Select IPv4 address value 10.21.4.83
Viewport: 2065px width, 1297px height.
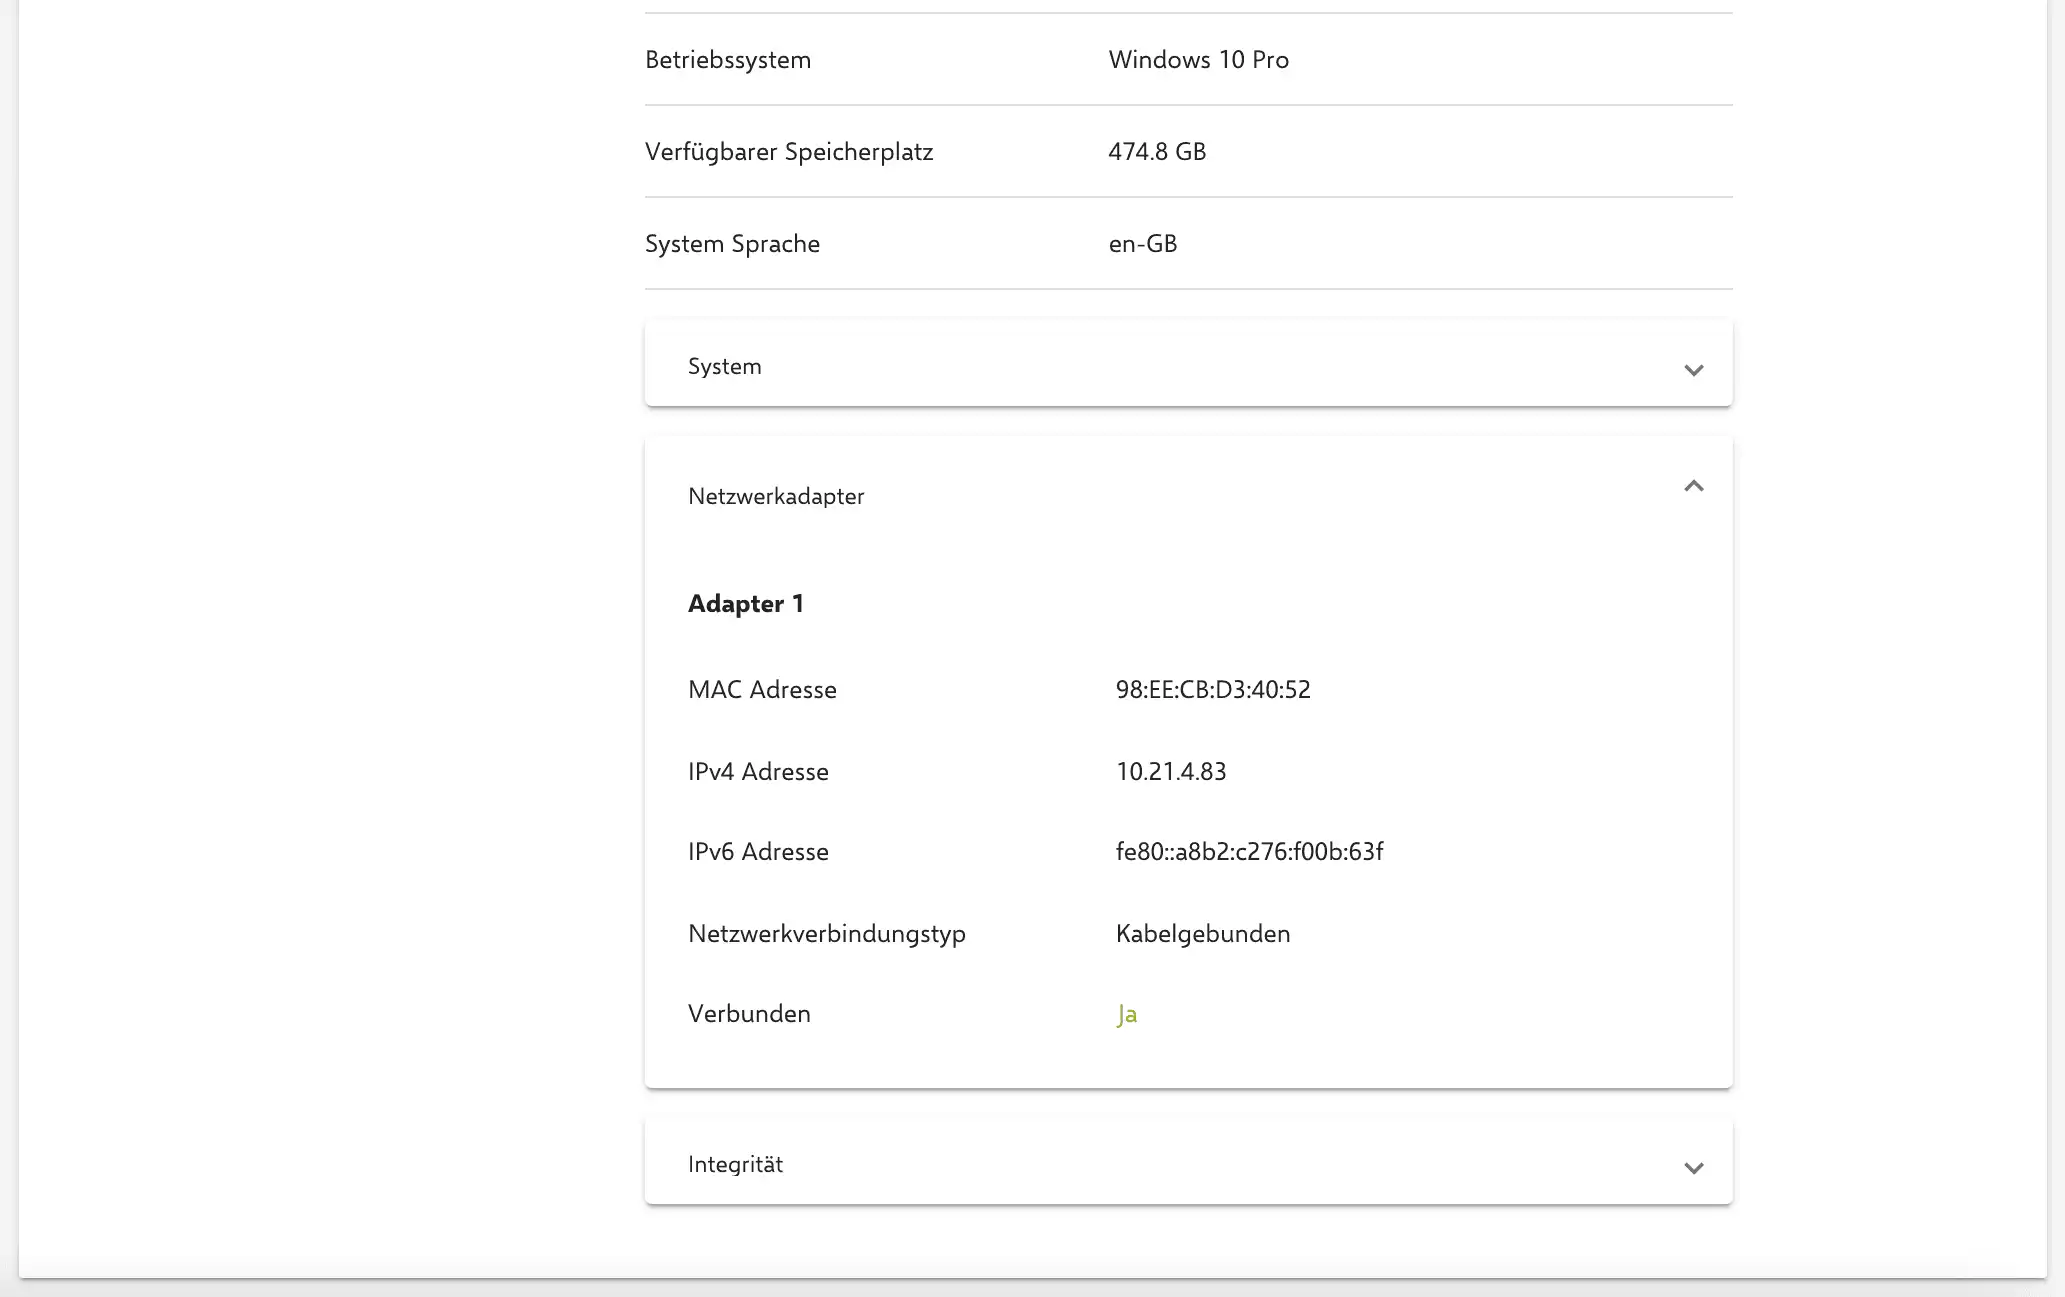(1171, 771)
